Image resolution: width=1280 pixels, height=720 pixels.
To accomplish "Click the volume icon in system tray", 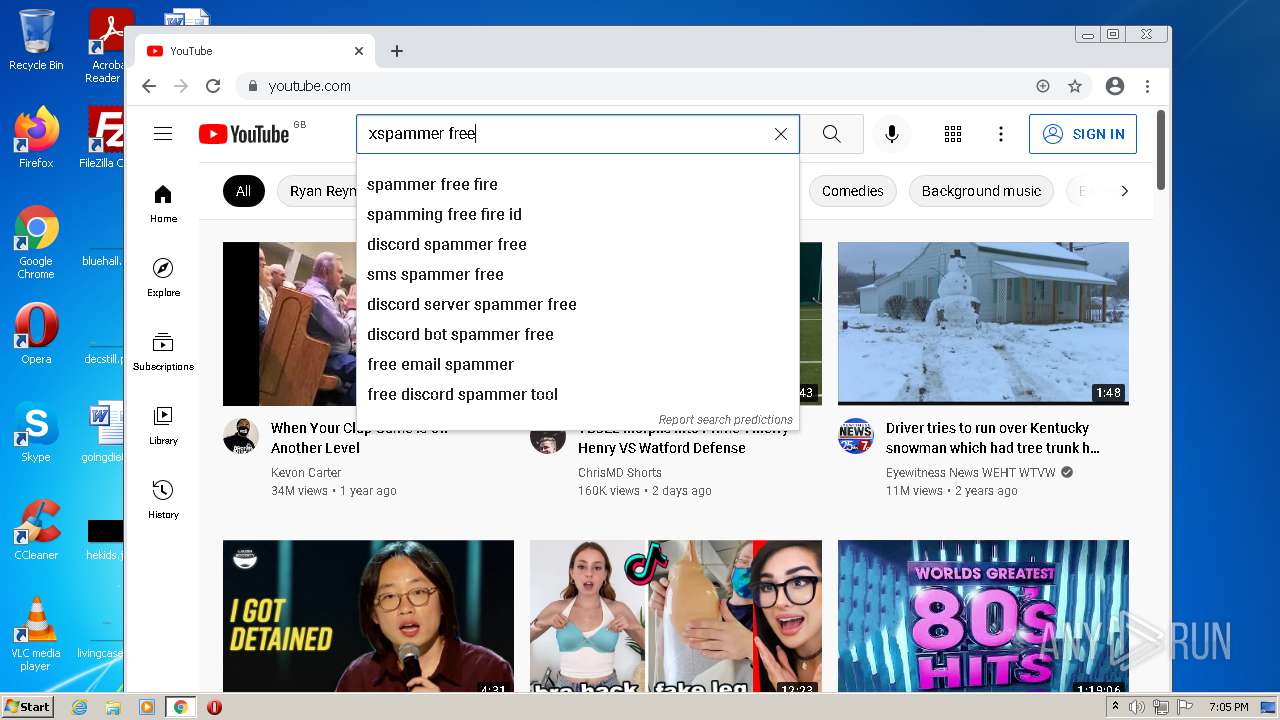I will [1137, 707].
